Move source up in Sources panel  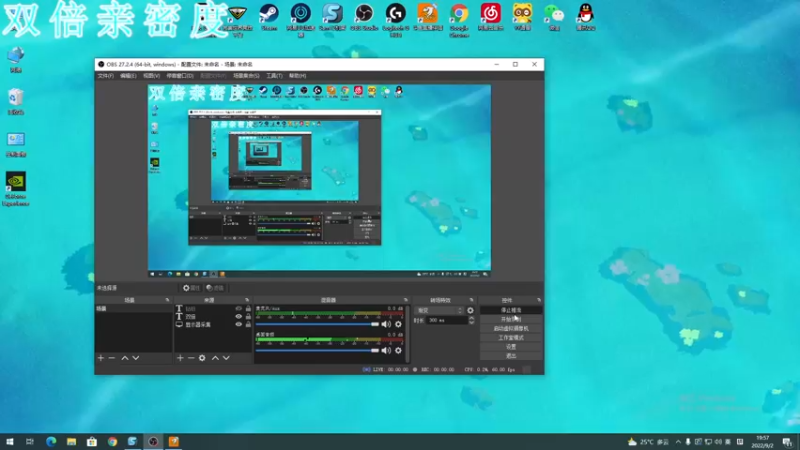point(215,358)
